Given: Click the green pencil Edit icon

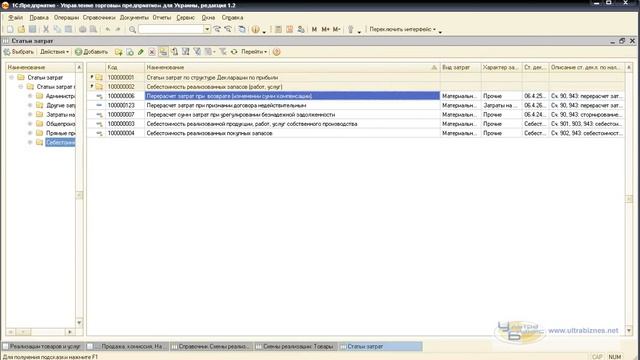Looking at the screenshot, I should click(x=141, y=52).
